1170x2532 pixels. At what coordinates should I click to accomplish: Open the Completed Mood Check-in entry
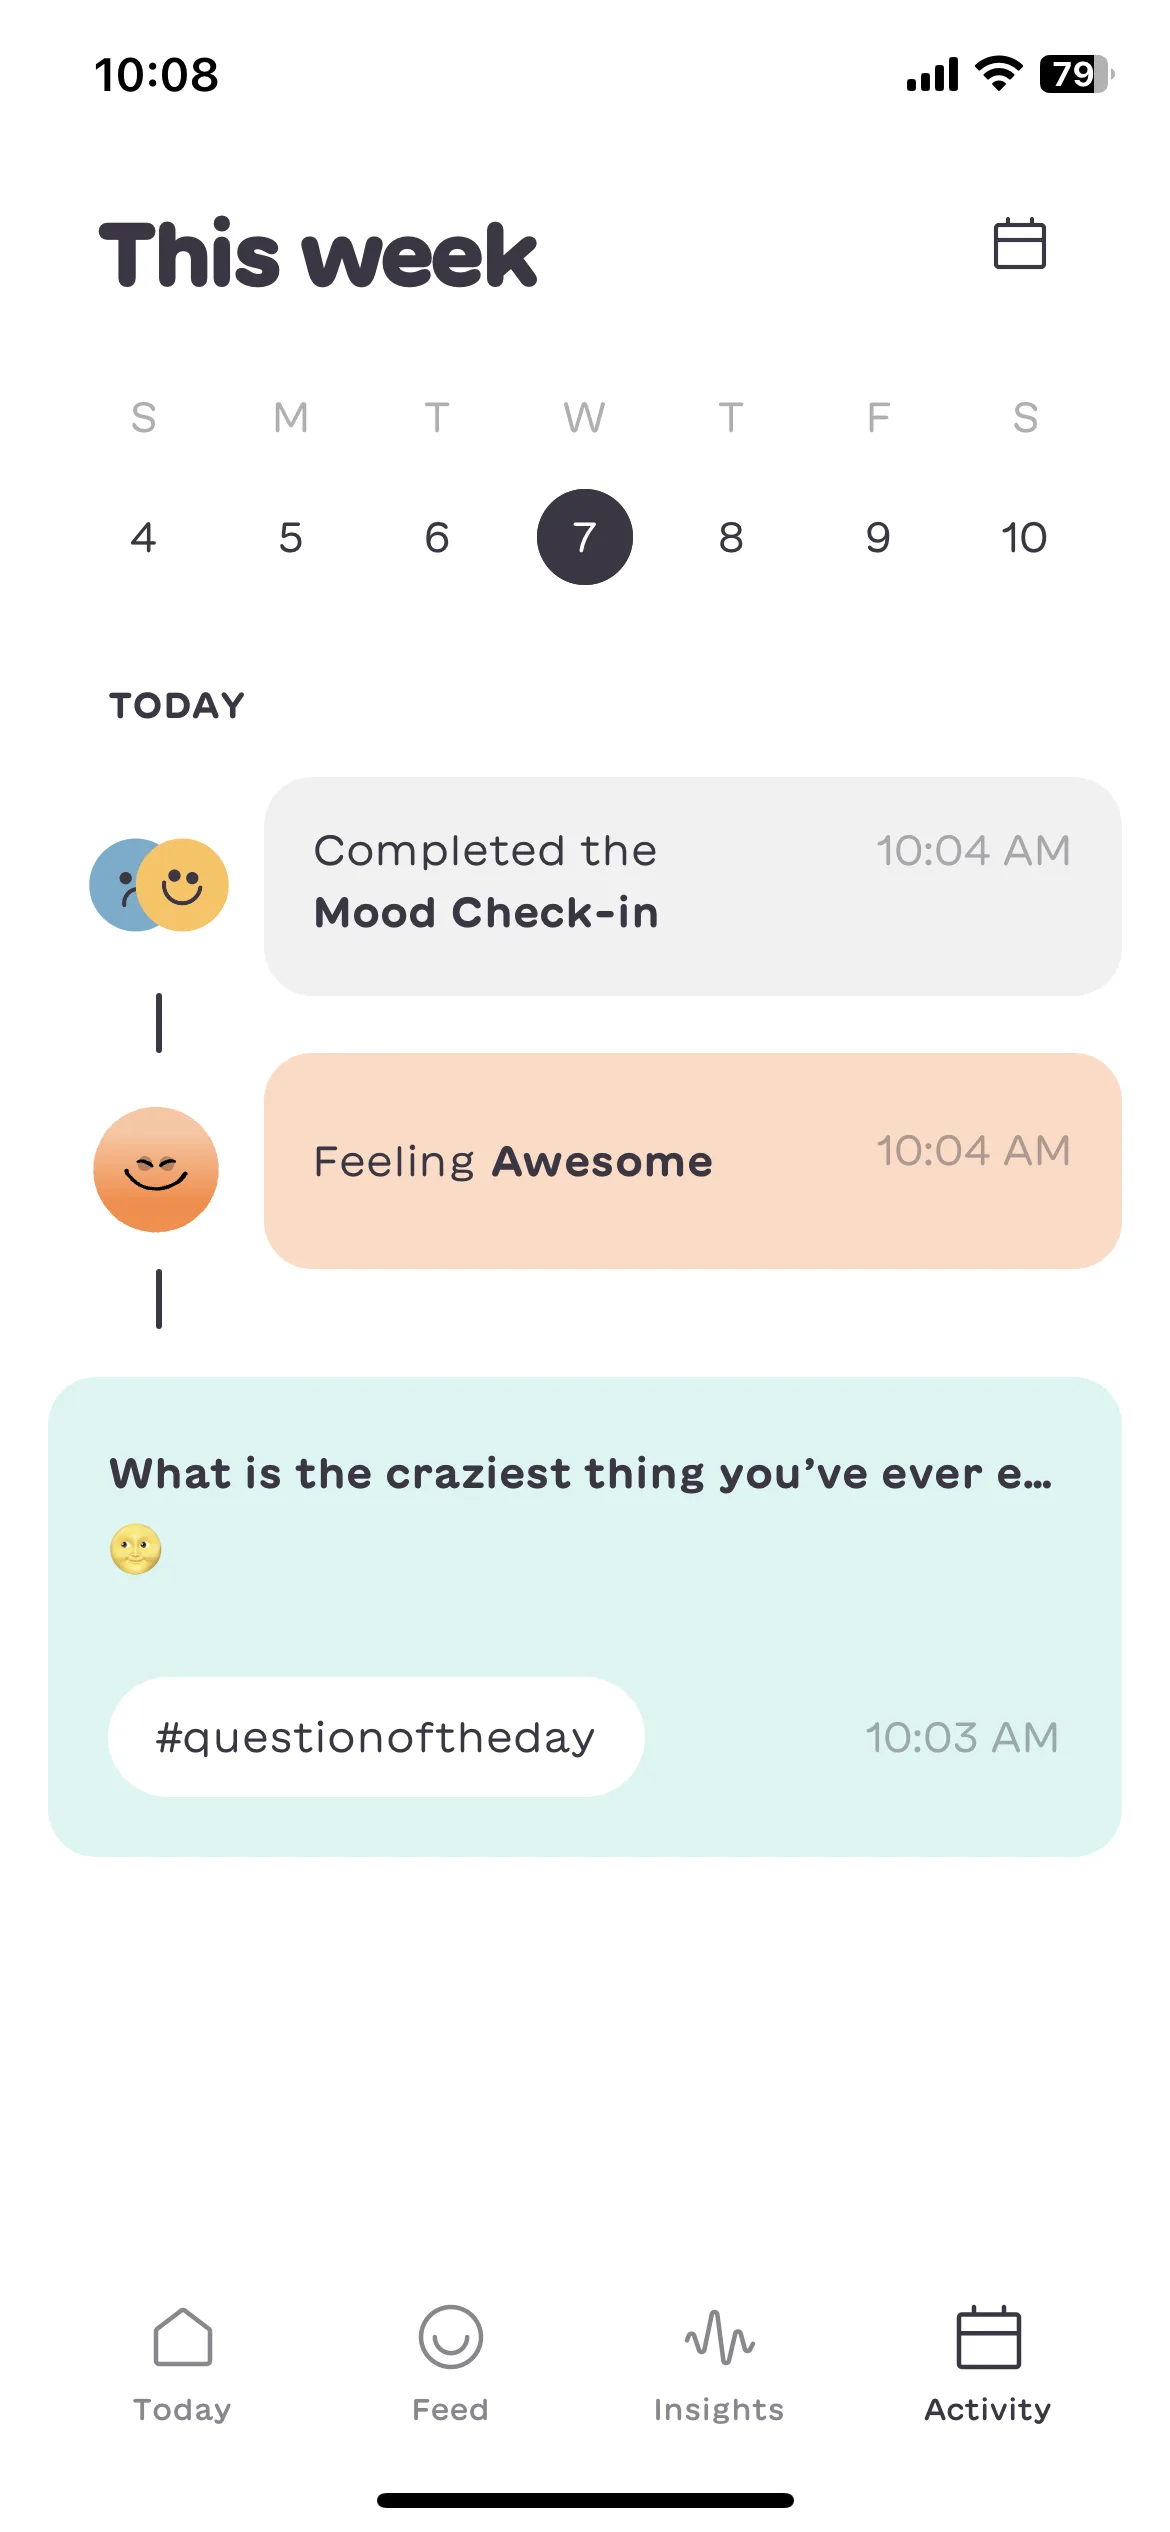tap(692, 886)
